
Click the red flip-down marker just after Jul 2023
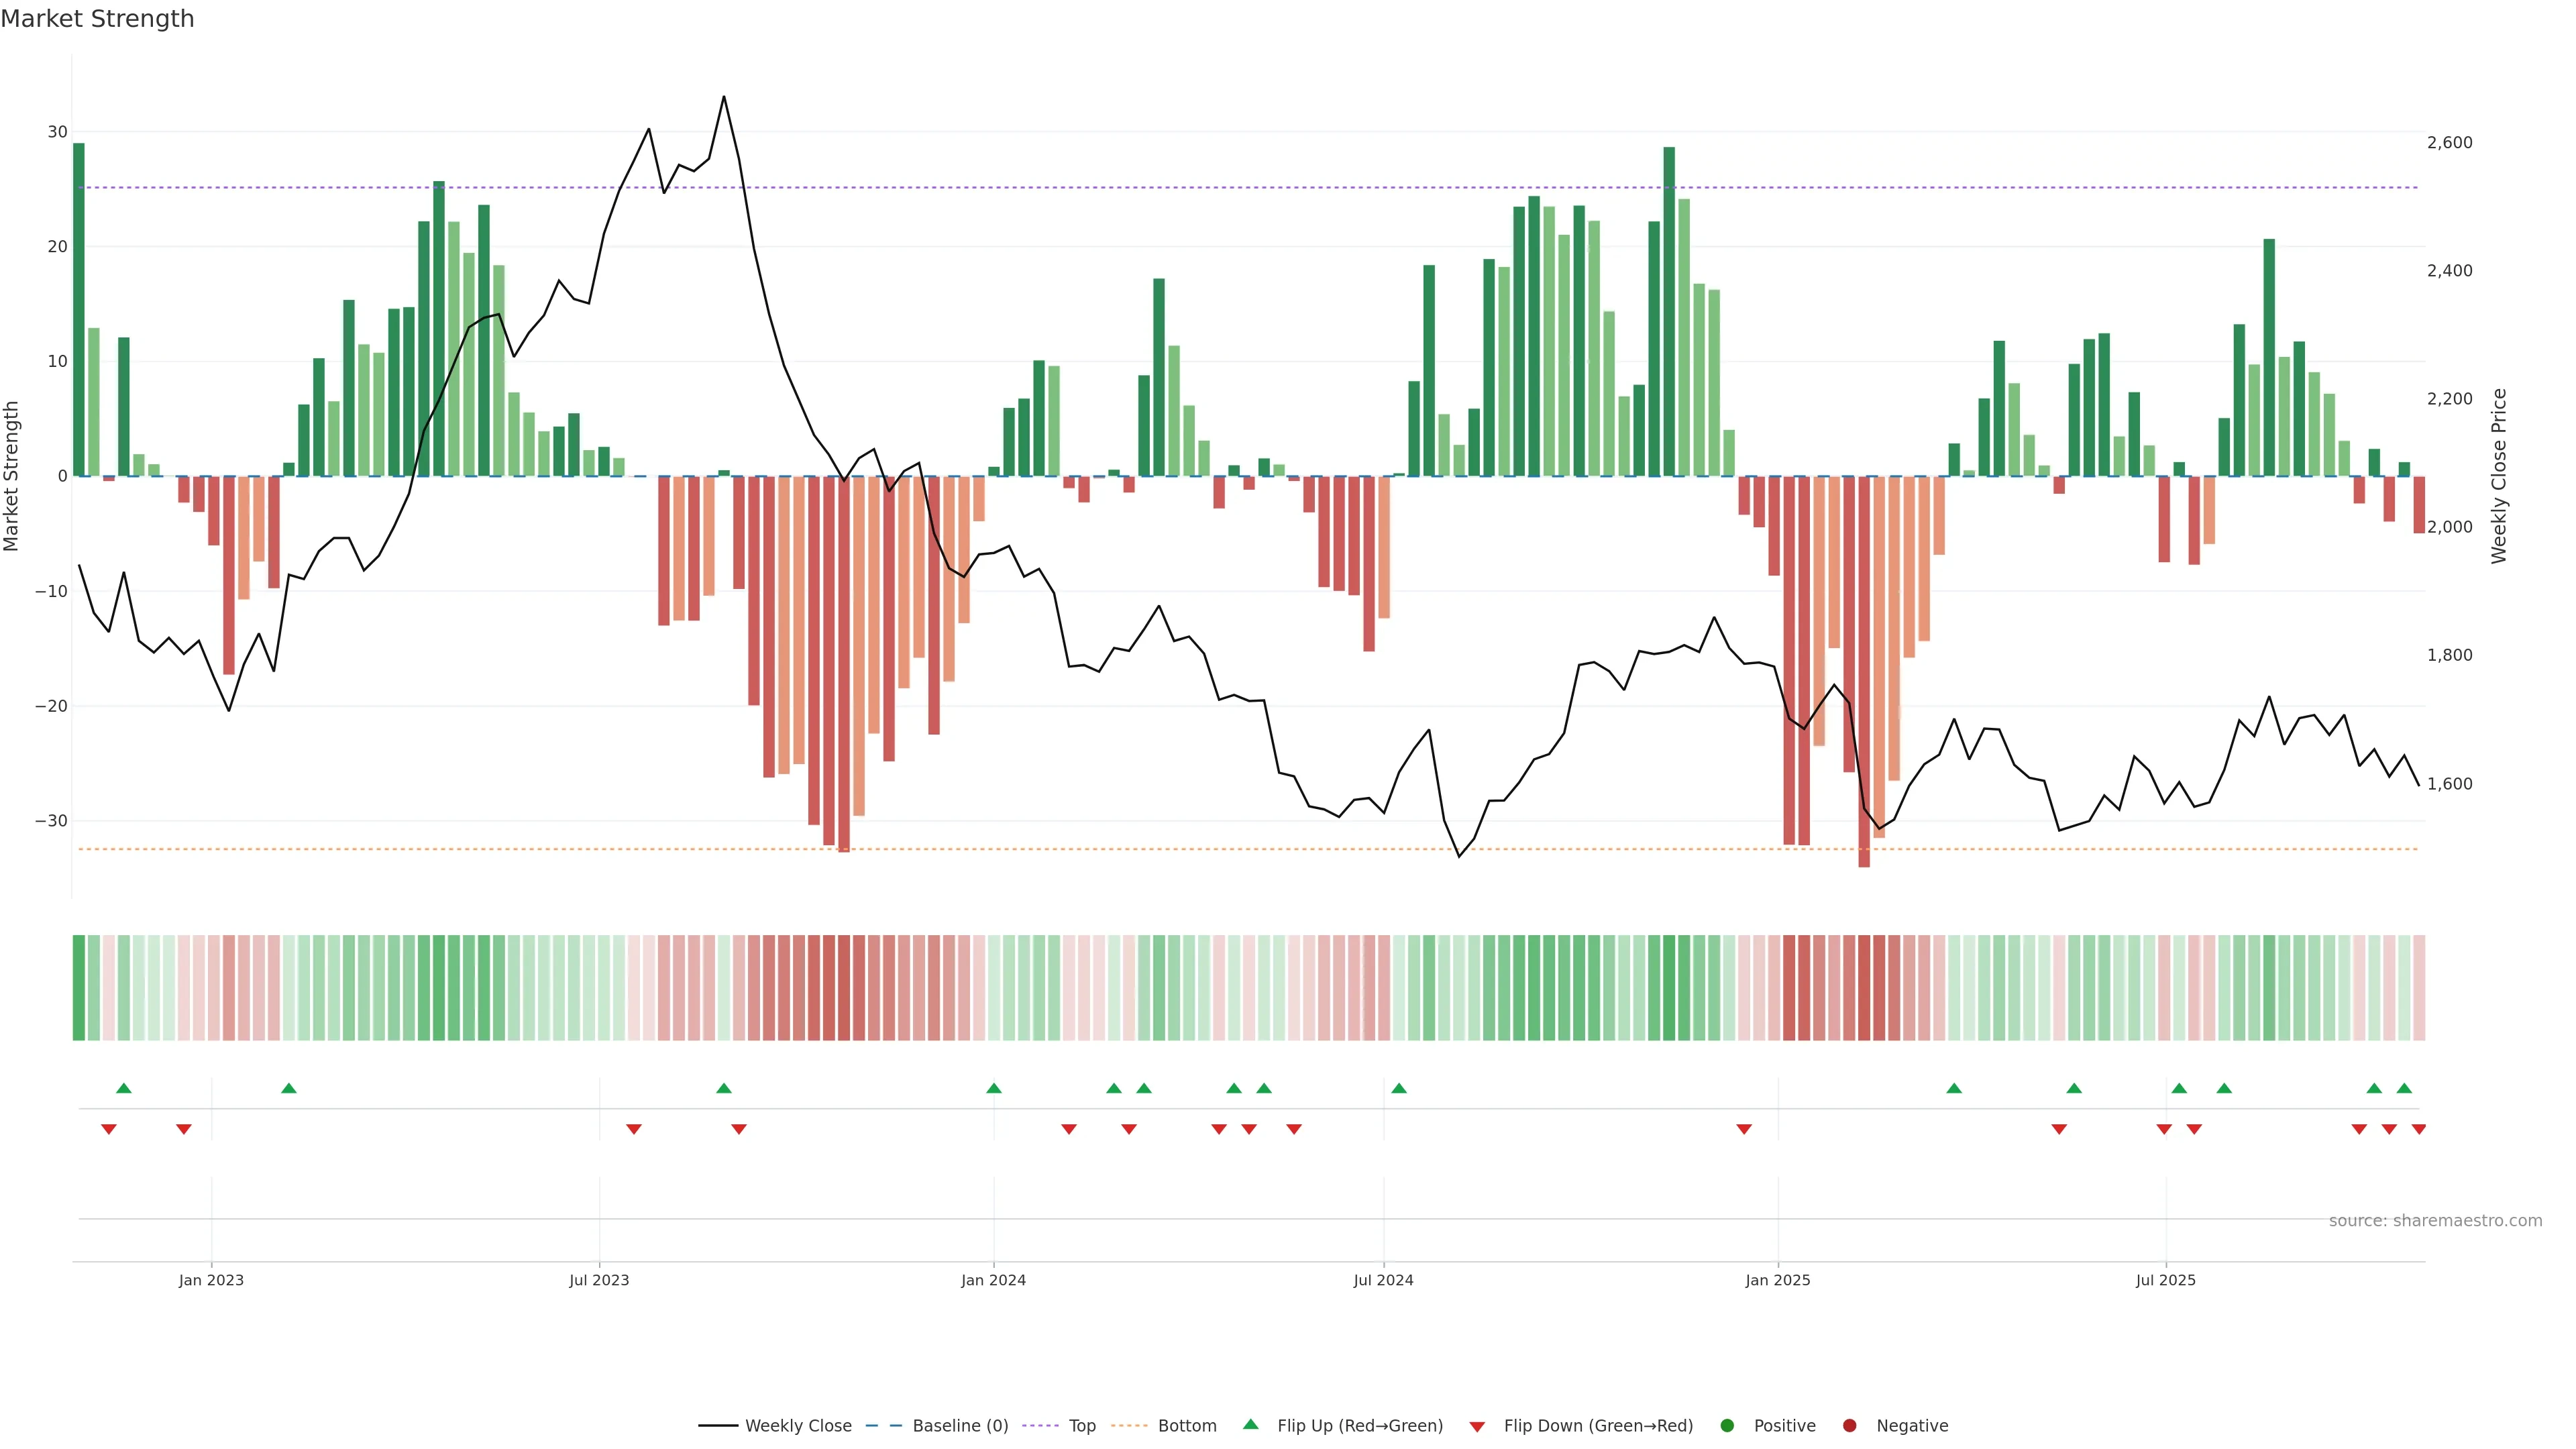(634, 1129)
